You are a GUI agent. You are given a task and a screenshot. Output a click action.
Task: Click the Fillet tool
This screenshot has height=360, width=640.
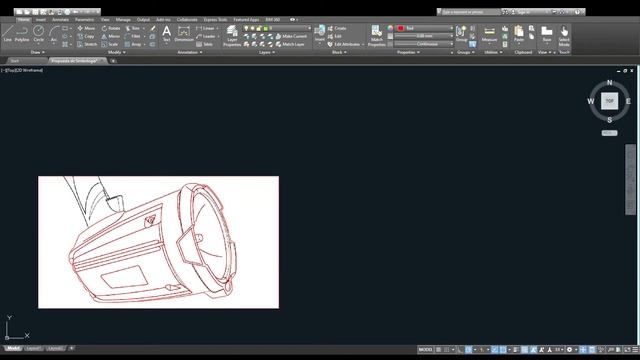click(133, 36)
